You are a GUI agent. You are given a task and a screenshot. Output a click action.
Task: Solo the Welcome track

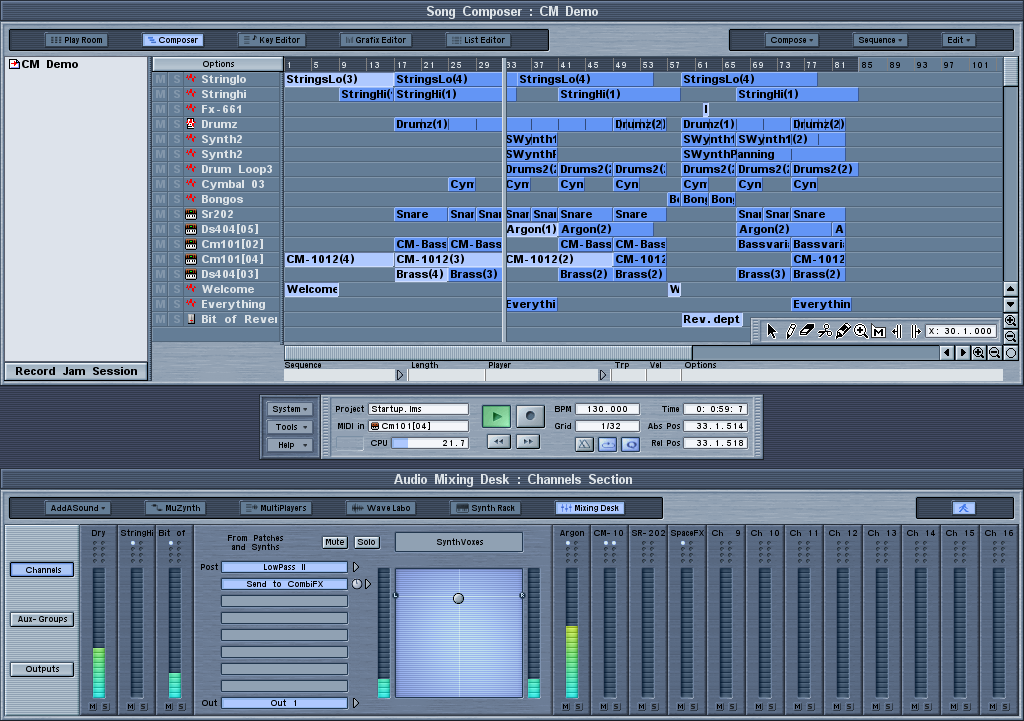(176, 289)
